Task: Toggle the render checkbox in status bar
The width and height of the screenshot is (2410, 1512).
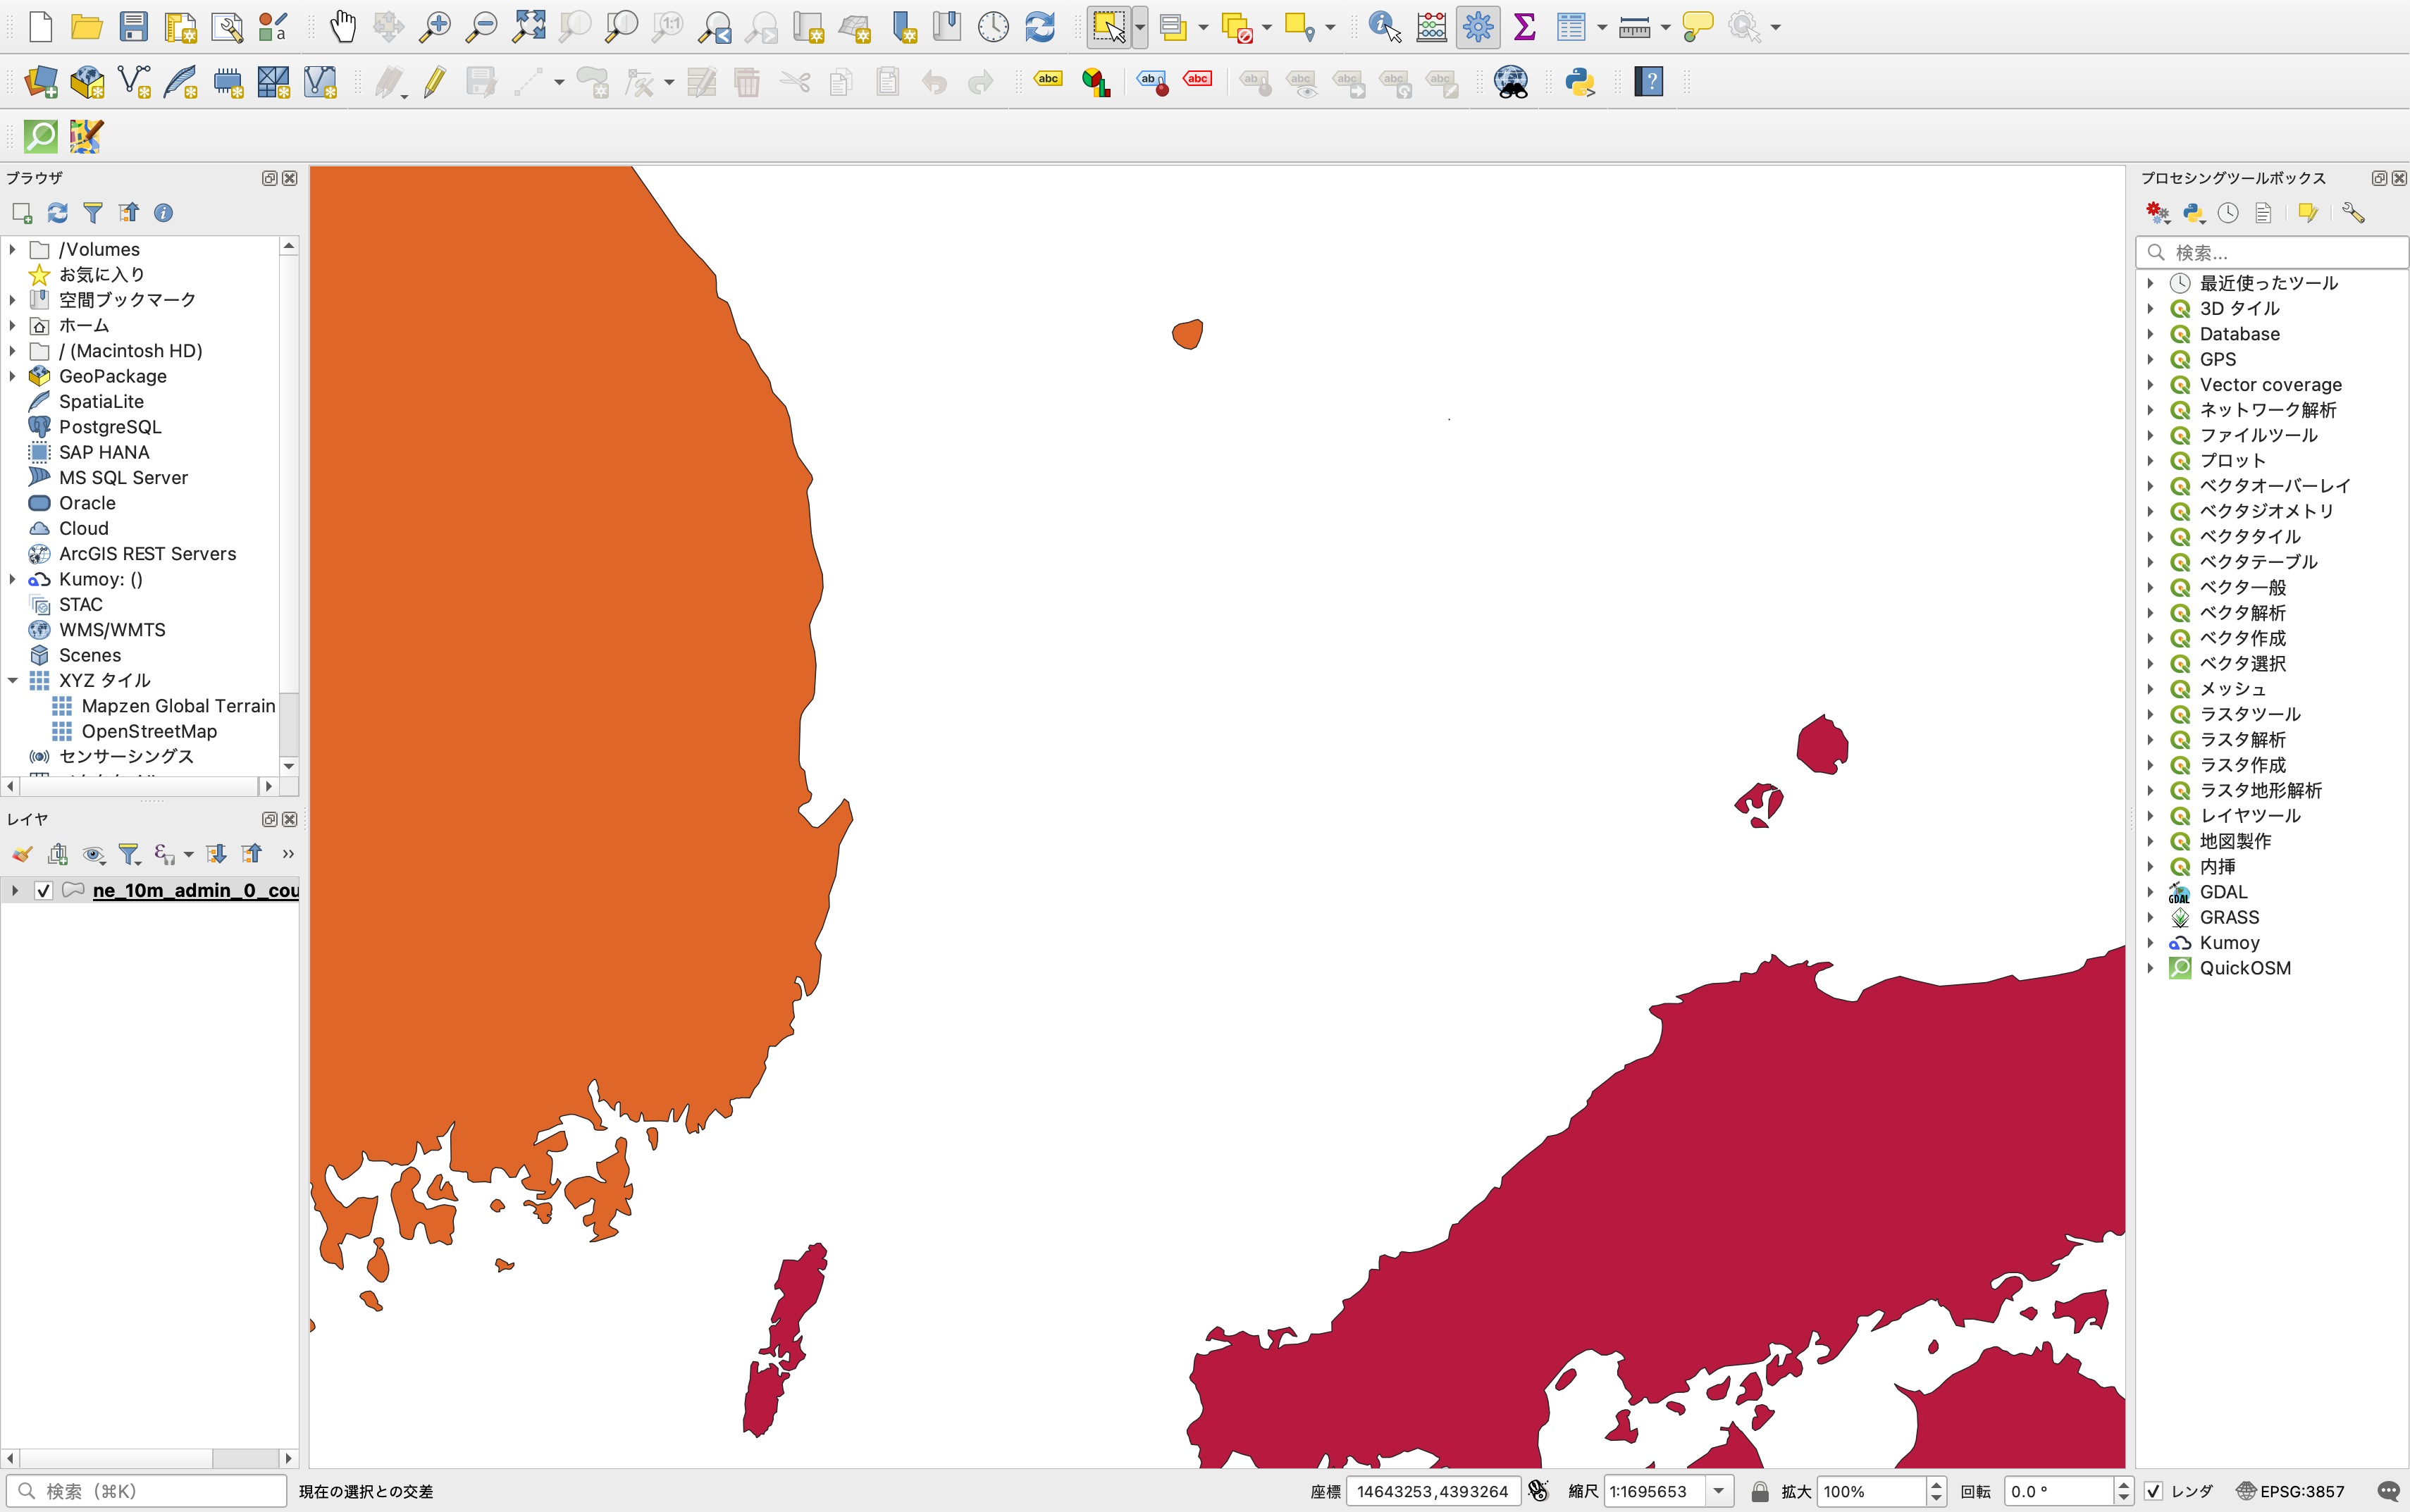Action: (x=2153, y=1491)
